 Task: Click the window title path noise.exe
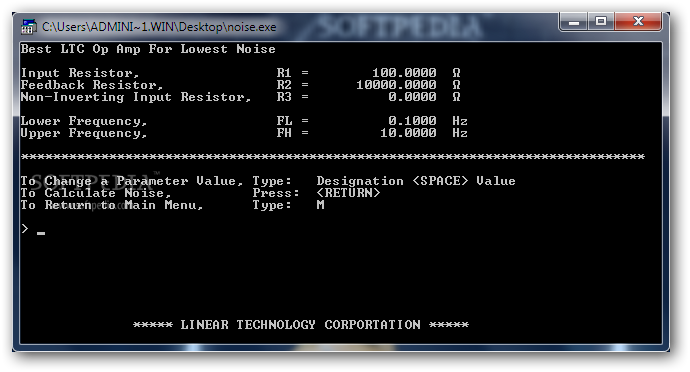pos(159,27)
